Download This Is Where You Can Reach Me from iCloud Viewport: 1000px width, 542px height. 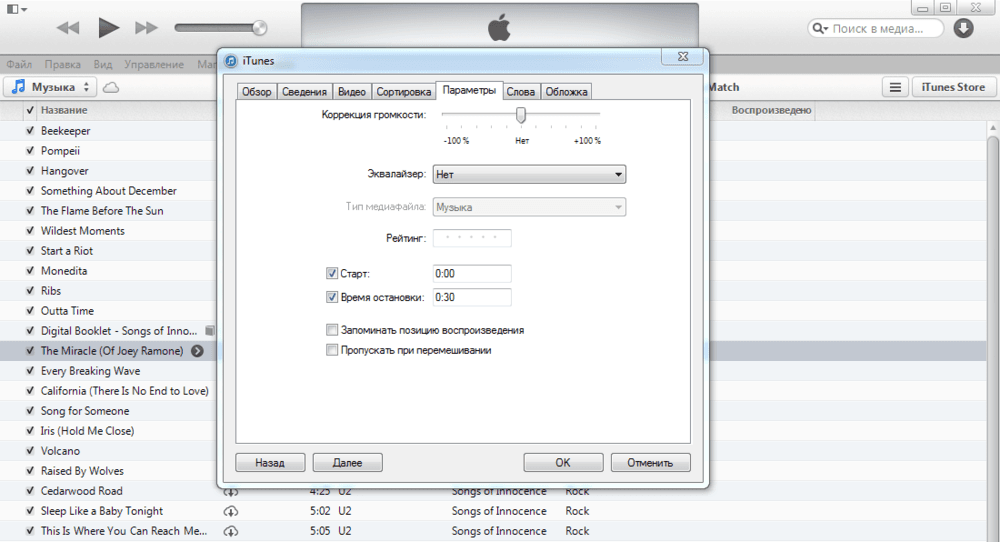[231, 531]
